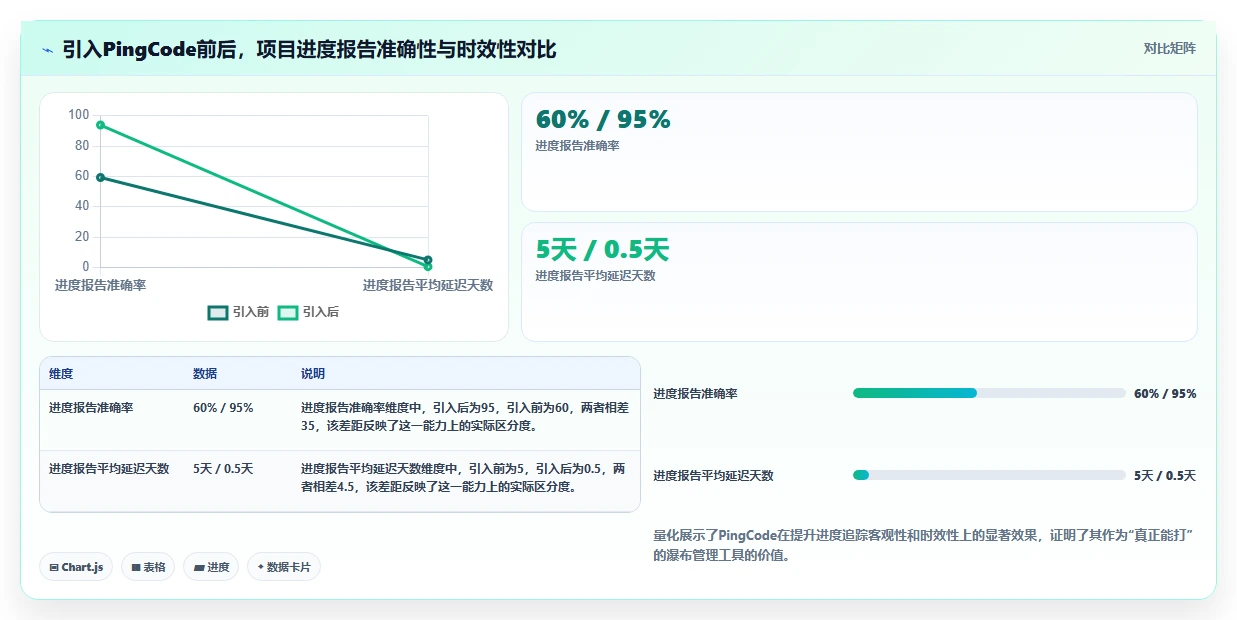1237x620 pixels.
Task: Click the 引入前 legend color box
Action: pyautogui.click(x=218, y=312)
